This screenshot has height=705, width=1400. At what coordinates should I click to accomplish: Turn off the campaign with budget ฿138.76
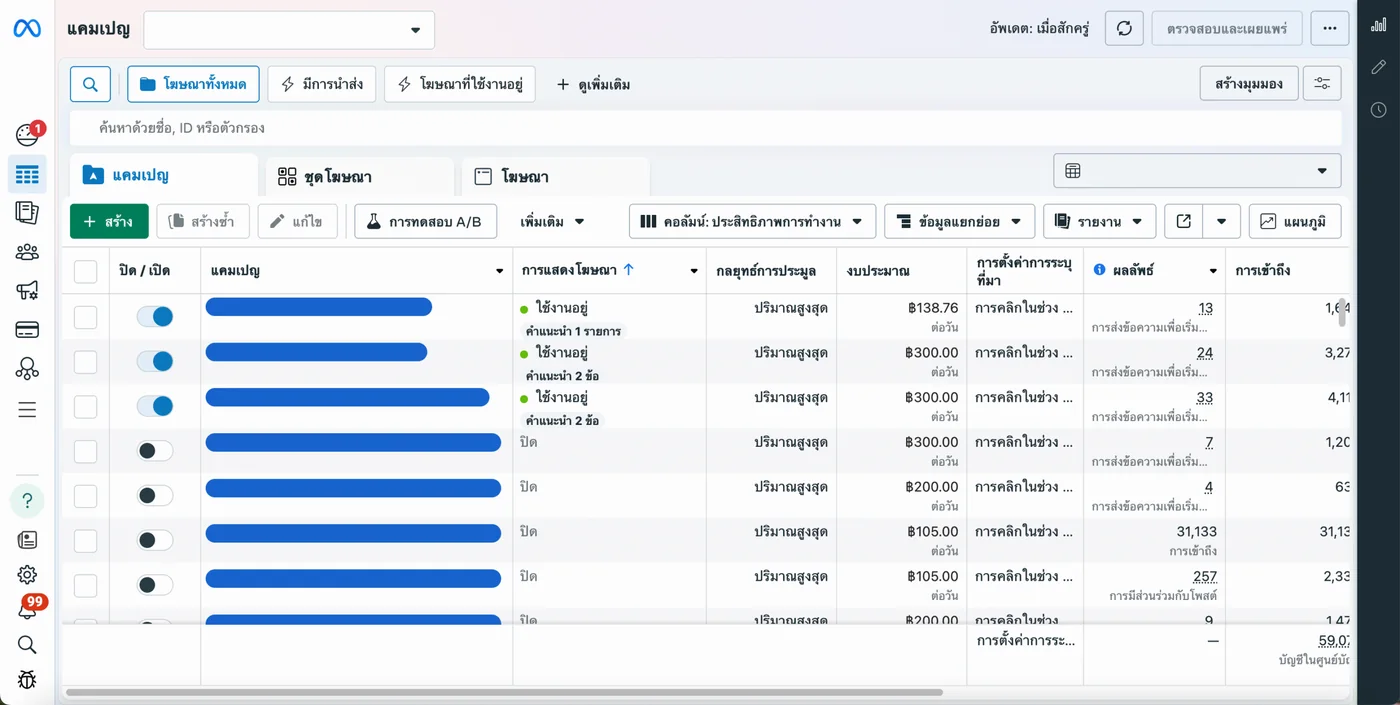pyautogui.click(x=155, y=317)
